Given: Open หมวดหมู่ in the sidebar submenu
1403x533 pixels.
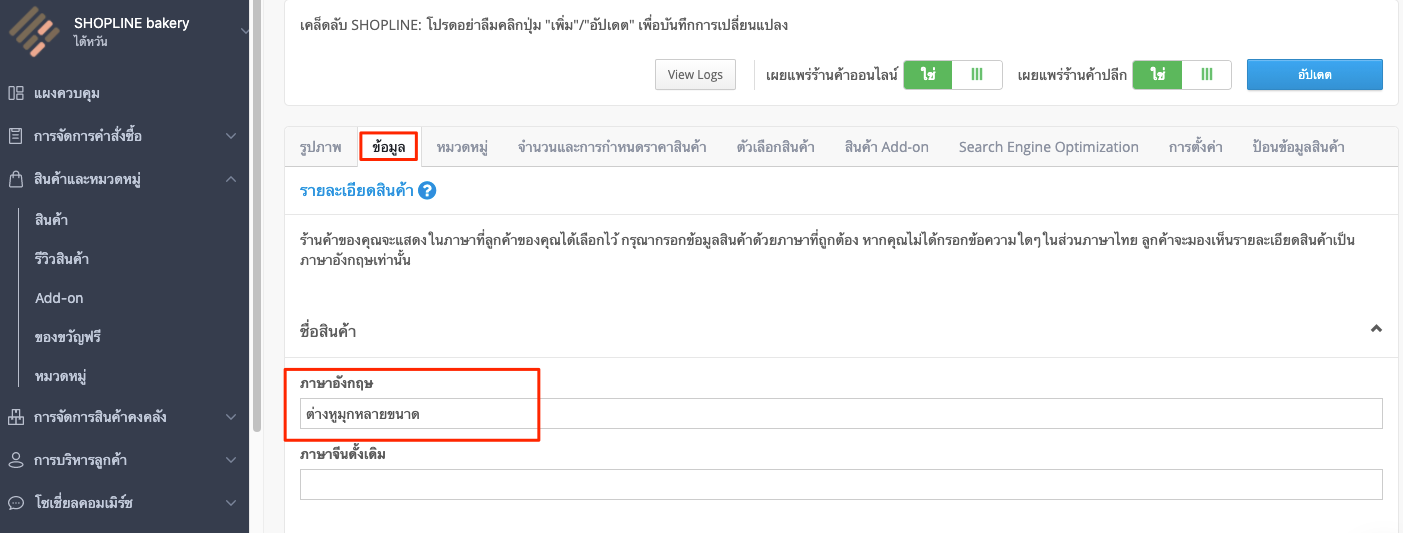Looking at the screenshot, I should (60, 377).
